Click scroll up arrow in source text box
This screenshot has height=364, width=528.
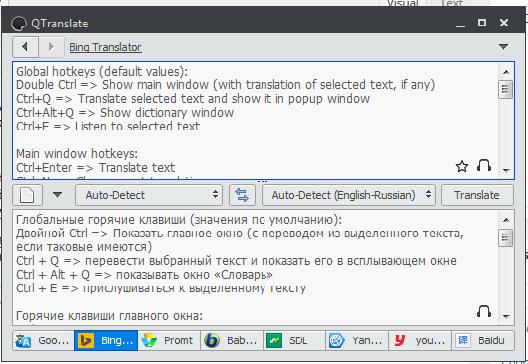[x=506, y=72]
